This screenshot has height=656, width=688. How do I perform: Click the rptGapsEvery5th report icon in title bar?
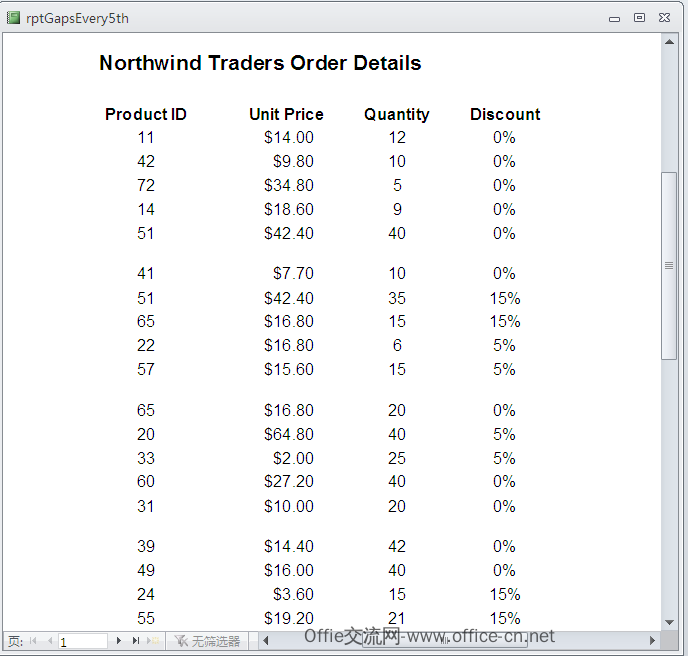[13, 18]
